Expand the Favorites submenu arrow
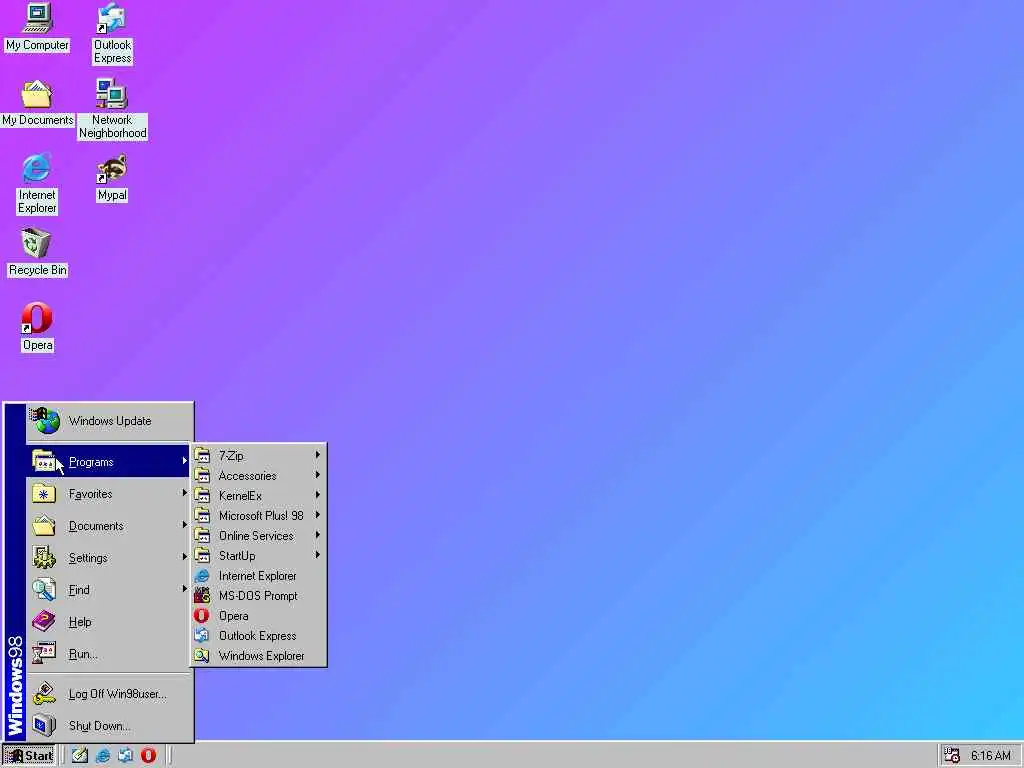The image size is (1024, 768). click(x=184, y=493)
